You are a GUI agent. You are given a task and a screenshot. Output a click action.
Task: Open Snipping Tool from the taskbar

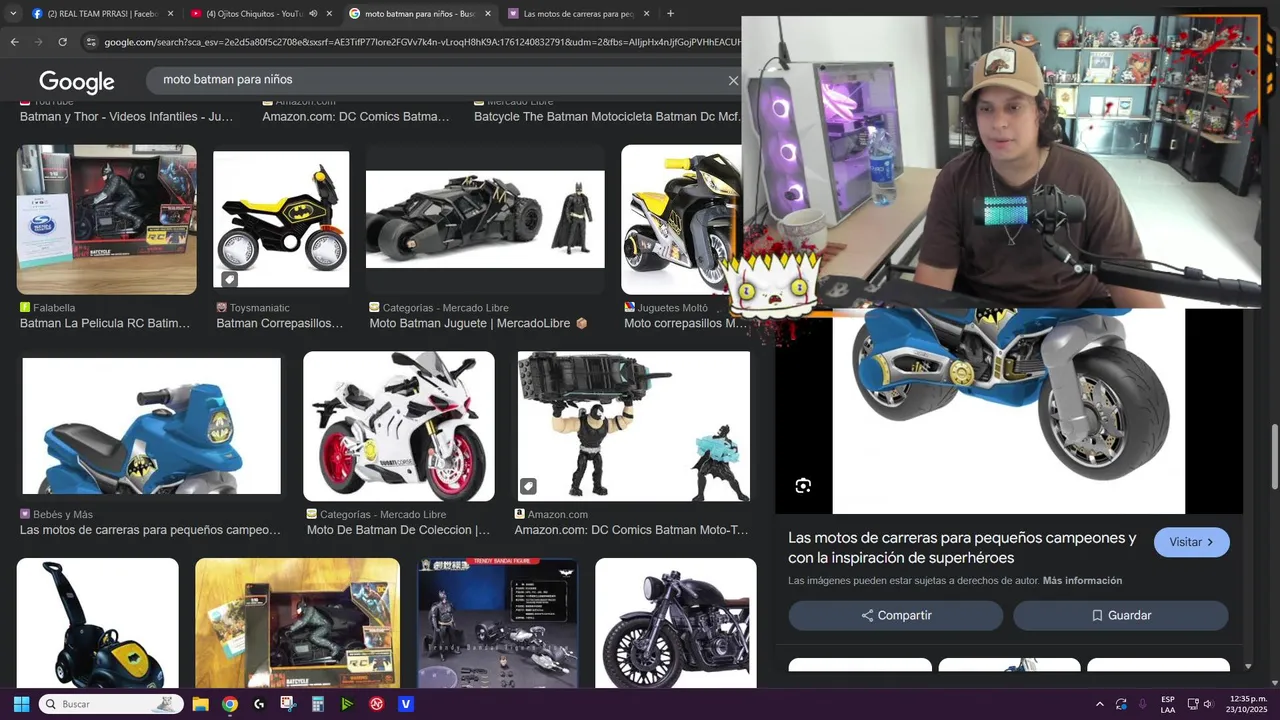288,704
